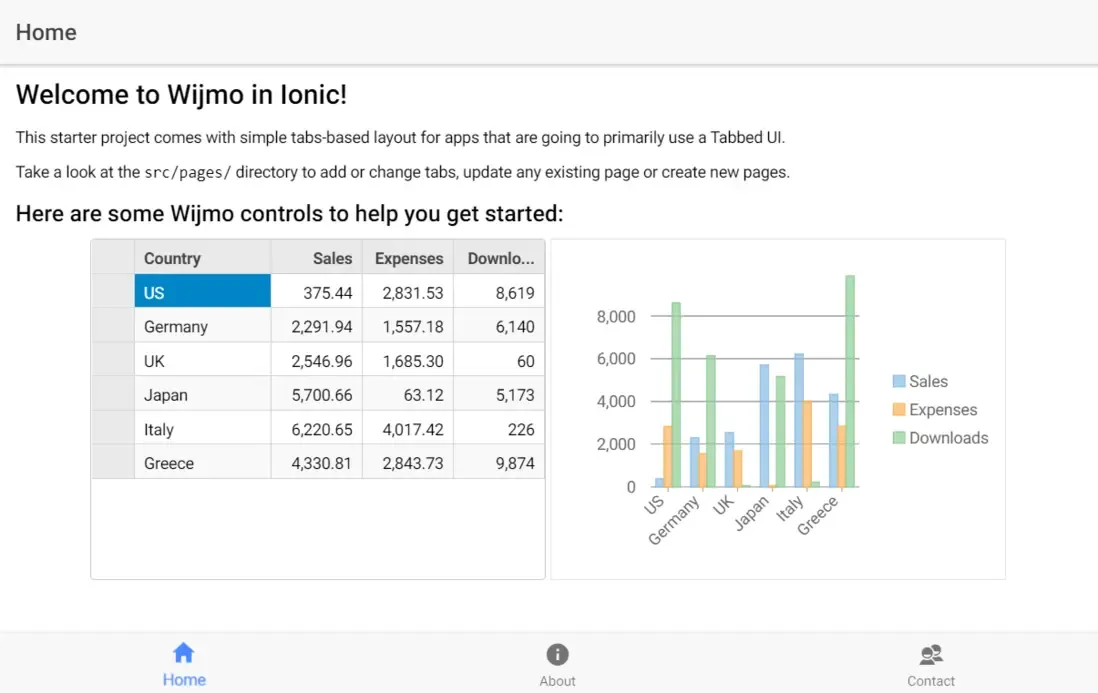
Task: Click the src/pages/ code text
Action: [187, 172]
